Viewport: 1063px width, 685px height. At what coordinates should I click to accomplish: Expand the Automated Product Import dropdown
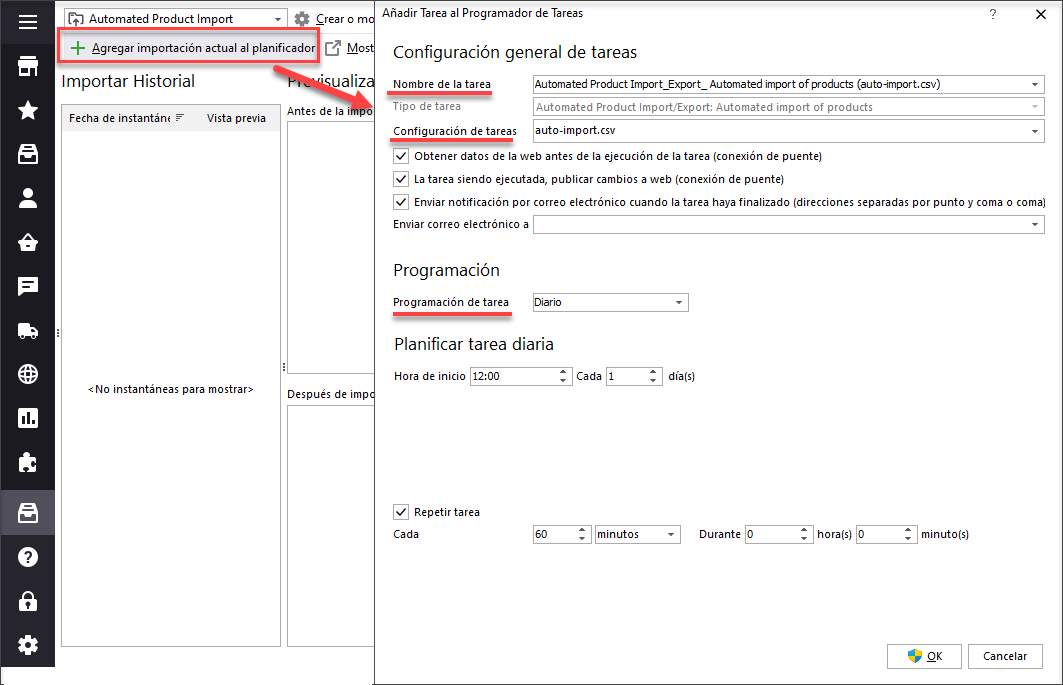pos(278,19)
